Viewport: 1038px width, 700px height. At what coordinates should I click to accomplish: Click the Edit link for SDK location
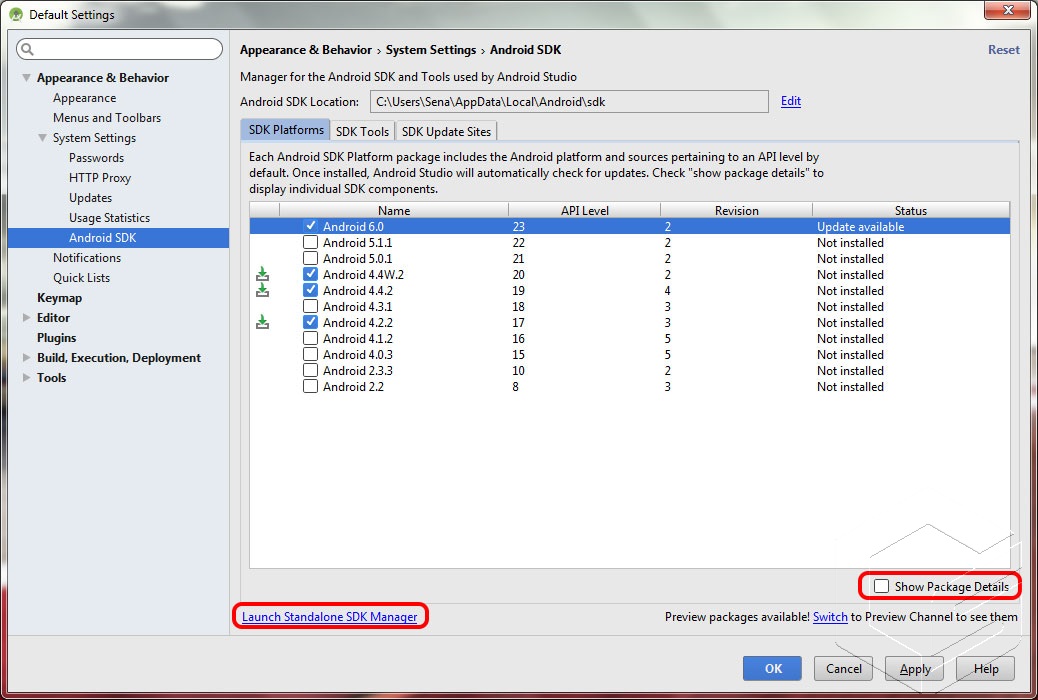[790, 101]
